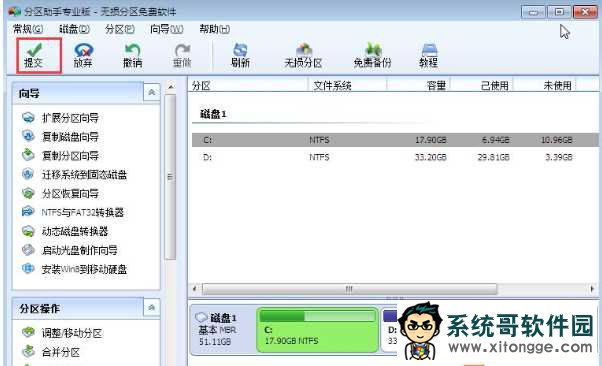Open 迁移系统到固态磁盘 wizard
The height and width of the screenshot is (366, 602).
coord(84,175)
